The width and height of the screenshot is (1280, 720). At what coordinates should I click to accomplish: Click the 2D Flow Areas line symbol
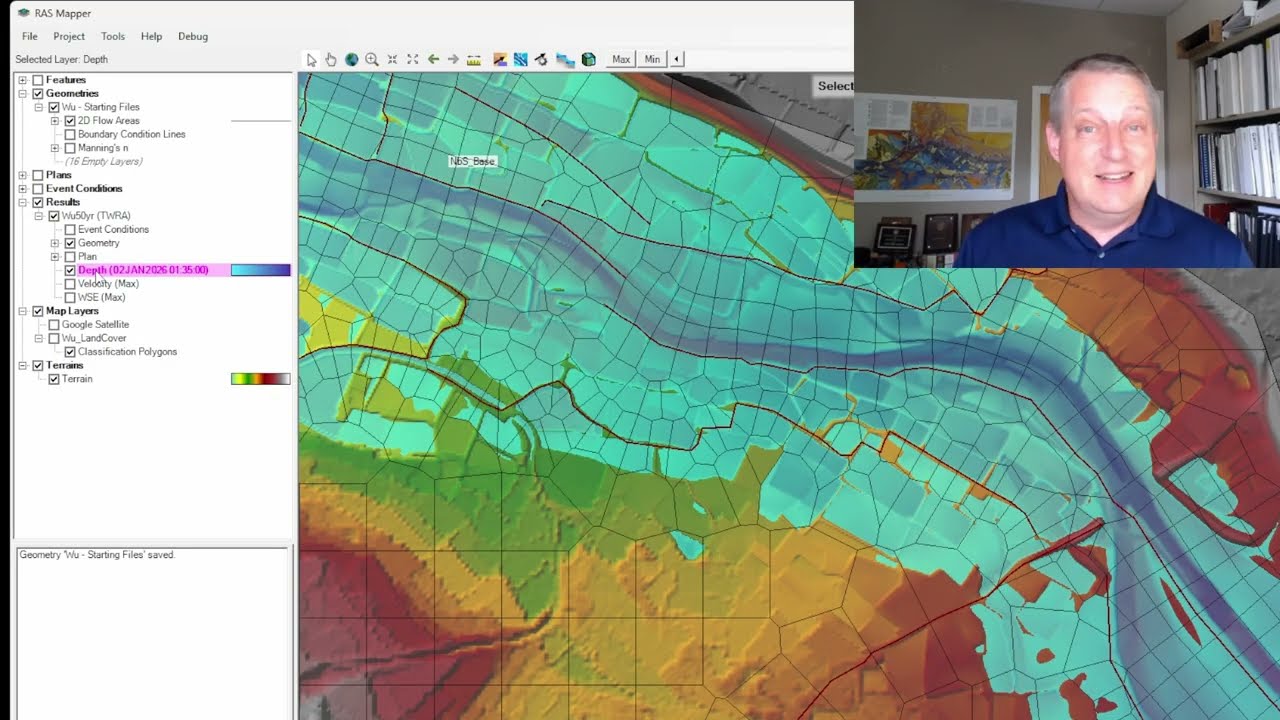click(260, 121)
